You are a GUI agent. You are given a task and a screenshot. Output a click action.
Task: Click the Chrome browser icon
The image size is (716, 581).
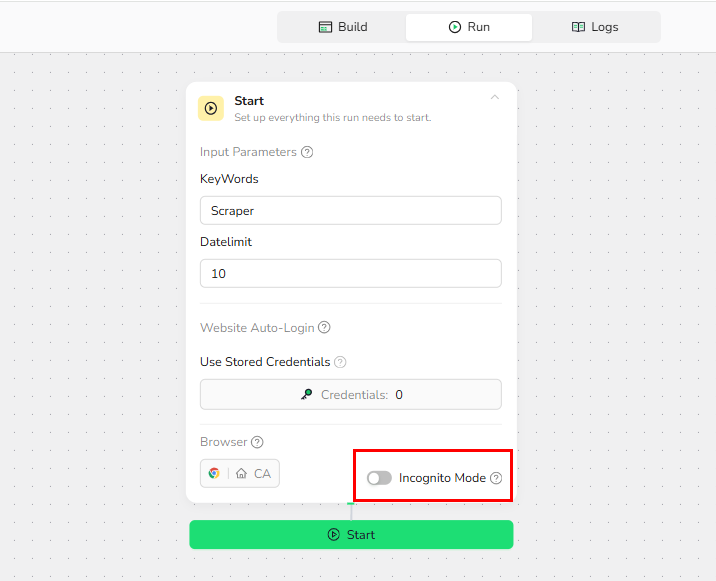click(x=214, y=474)
